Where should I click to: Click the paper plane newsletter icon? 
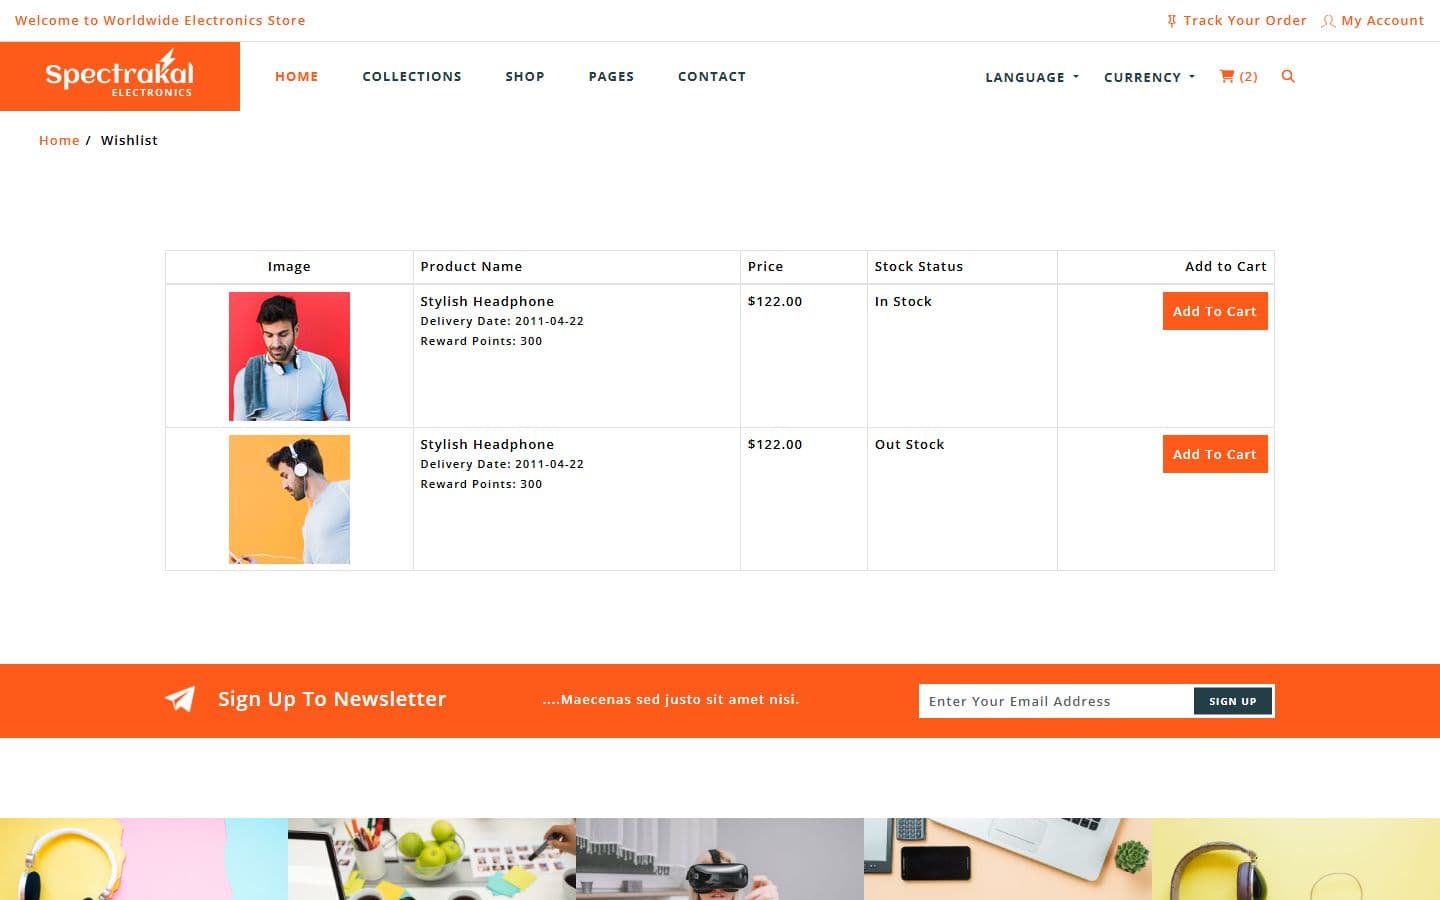click(x=180, y=699)
